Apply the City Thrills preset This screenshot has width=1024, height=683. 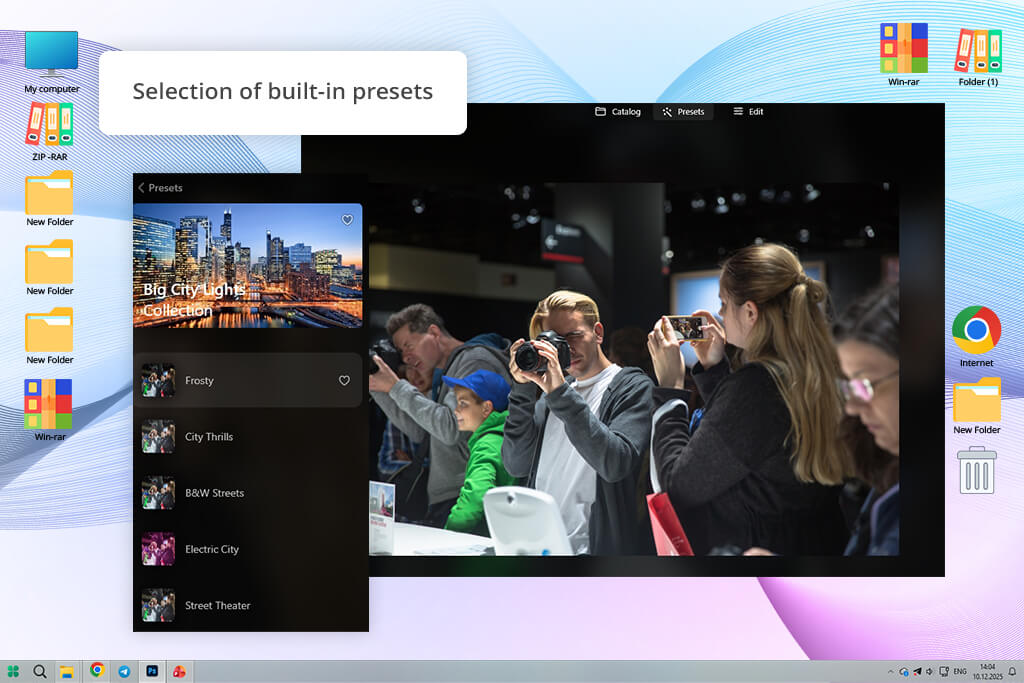(248, 437)
